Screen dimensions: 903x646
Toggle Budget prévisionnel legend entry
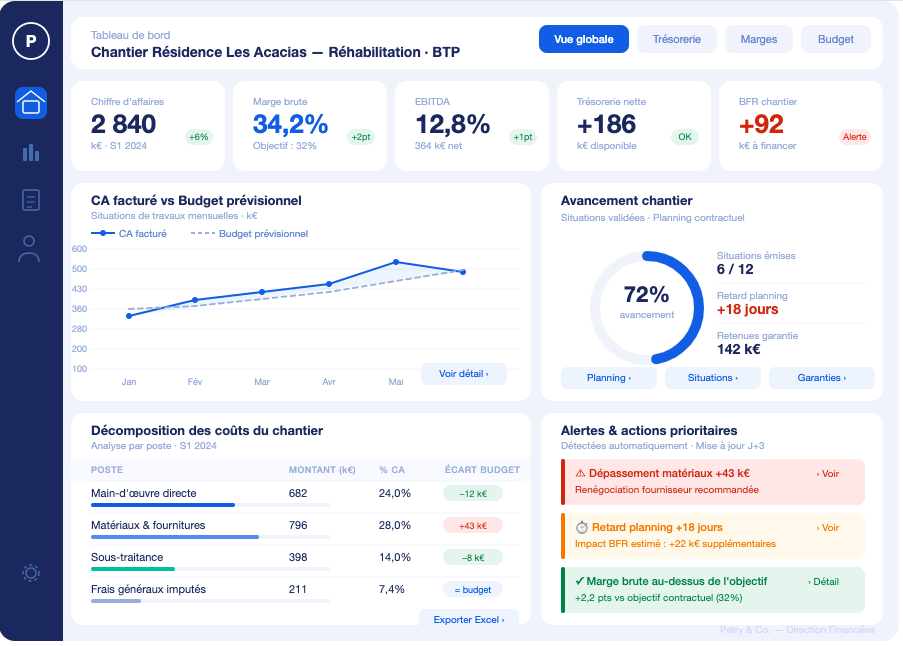(x=249, y=233)
